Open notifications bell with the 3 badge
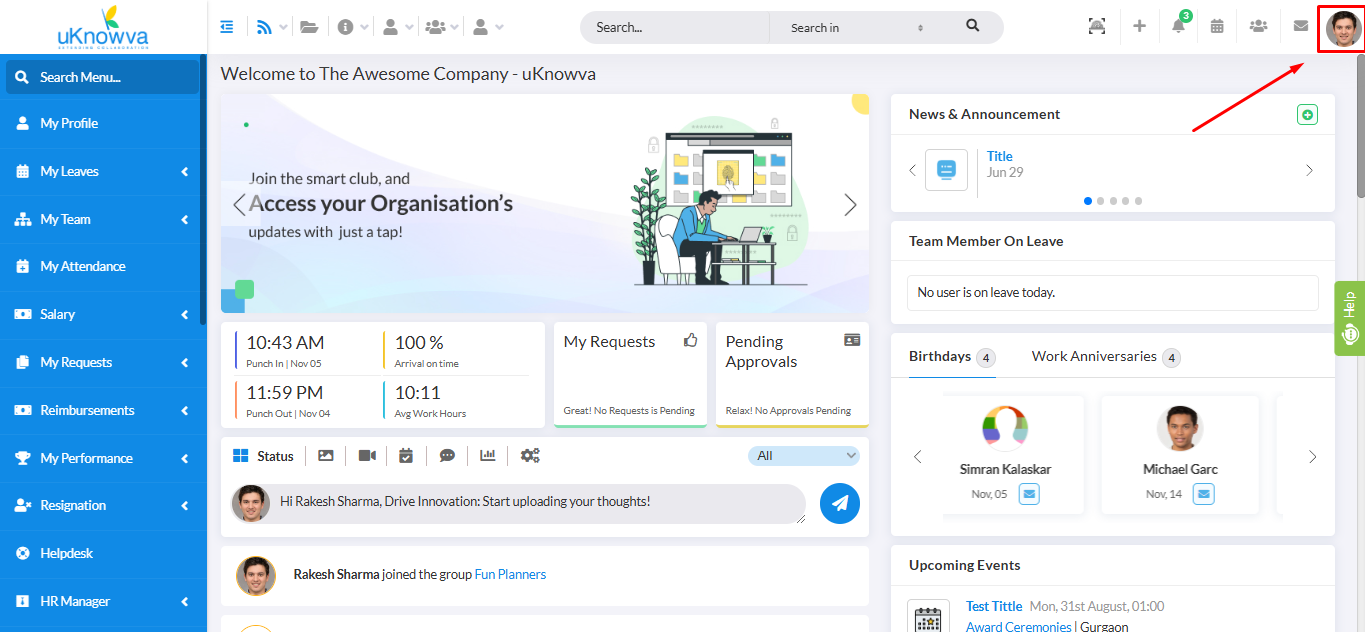Viewport: 1365px width, 632px height. pyautogui.click(x=1179, y=27)
